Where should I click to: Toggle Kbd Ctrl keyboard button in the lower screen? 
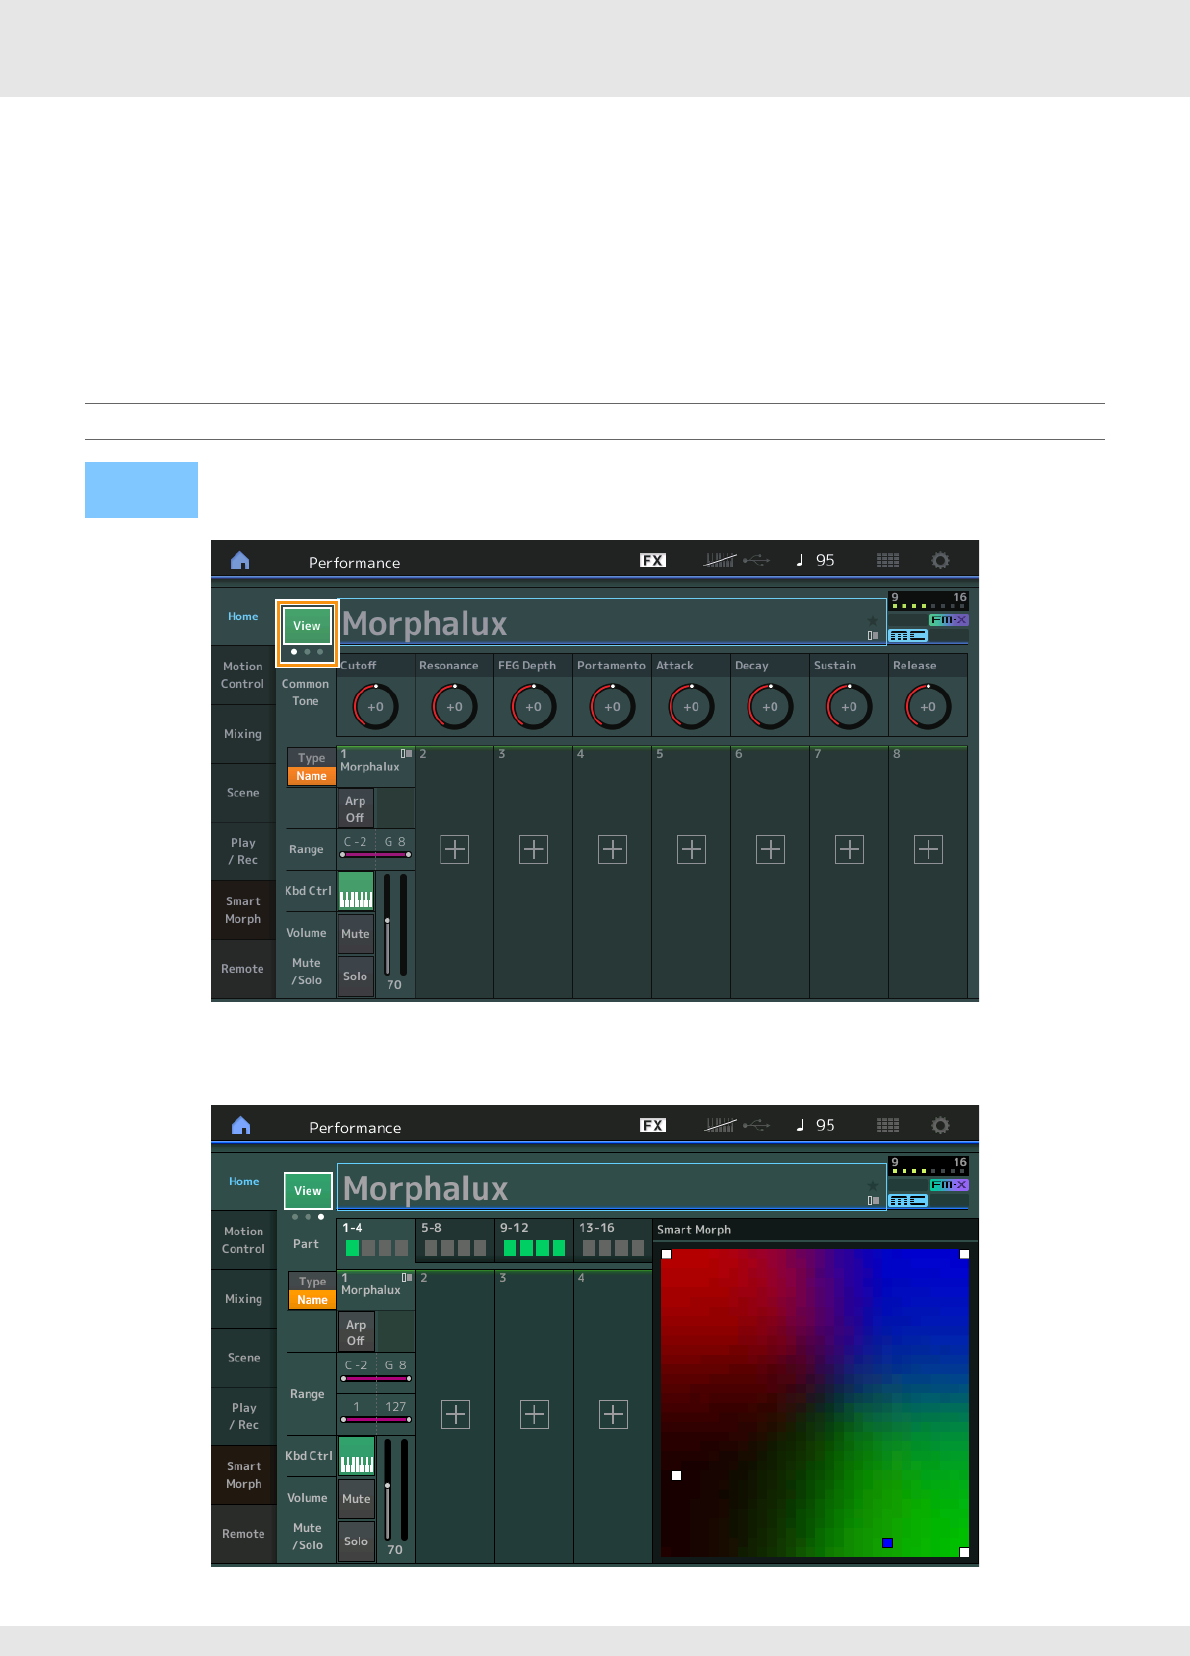(x=357, y=1456)
